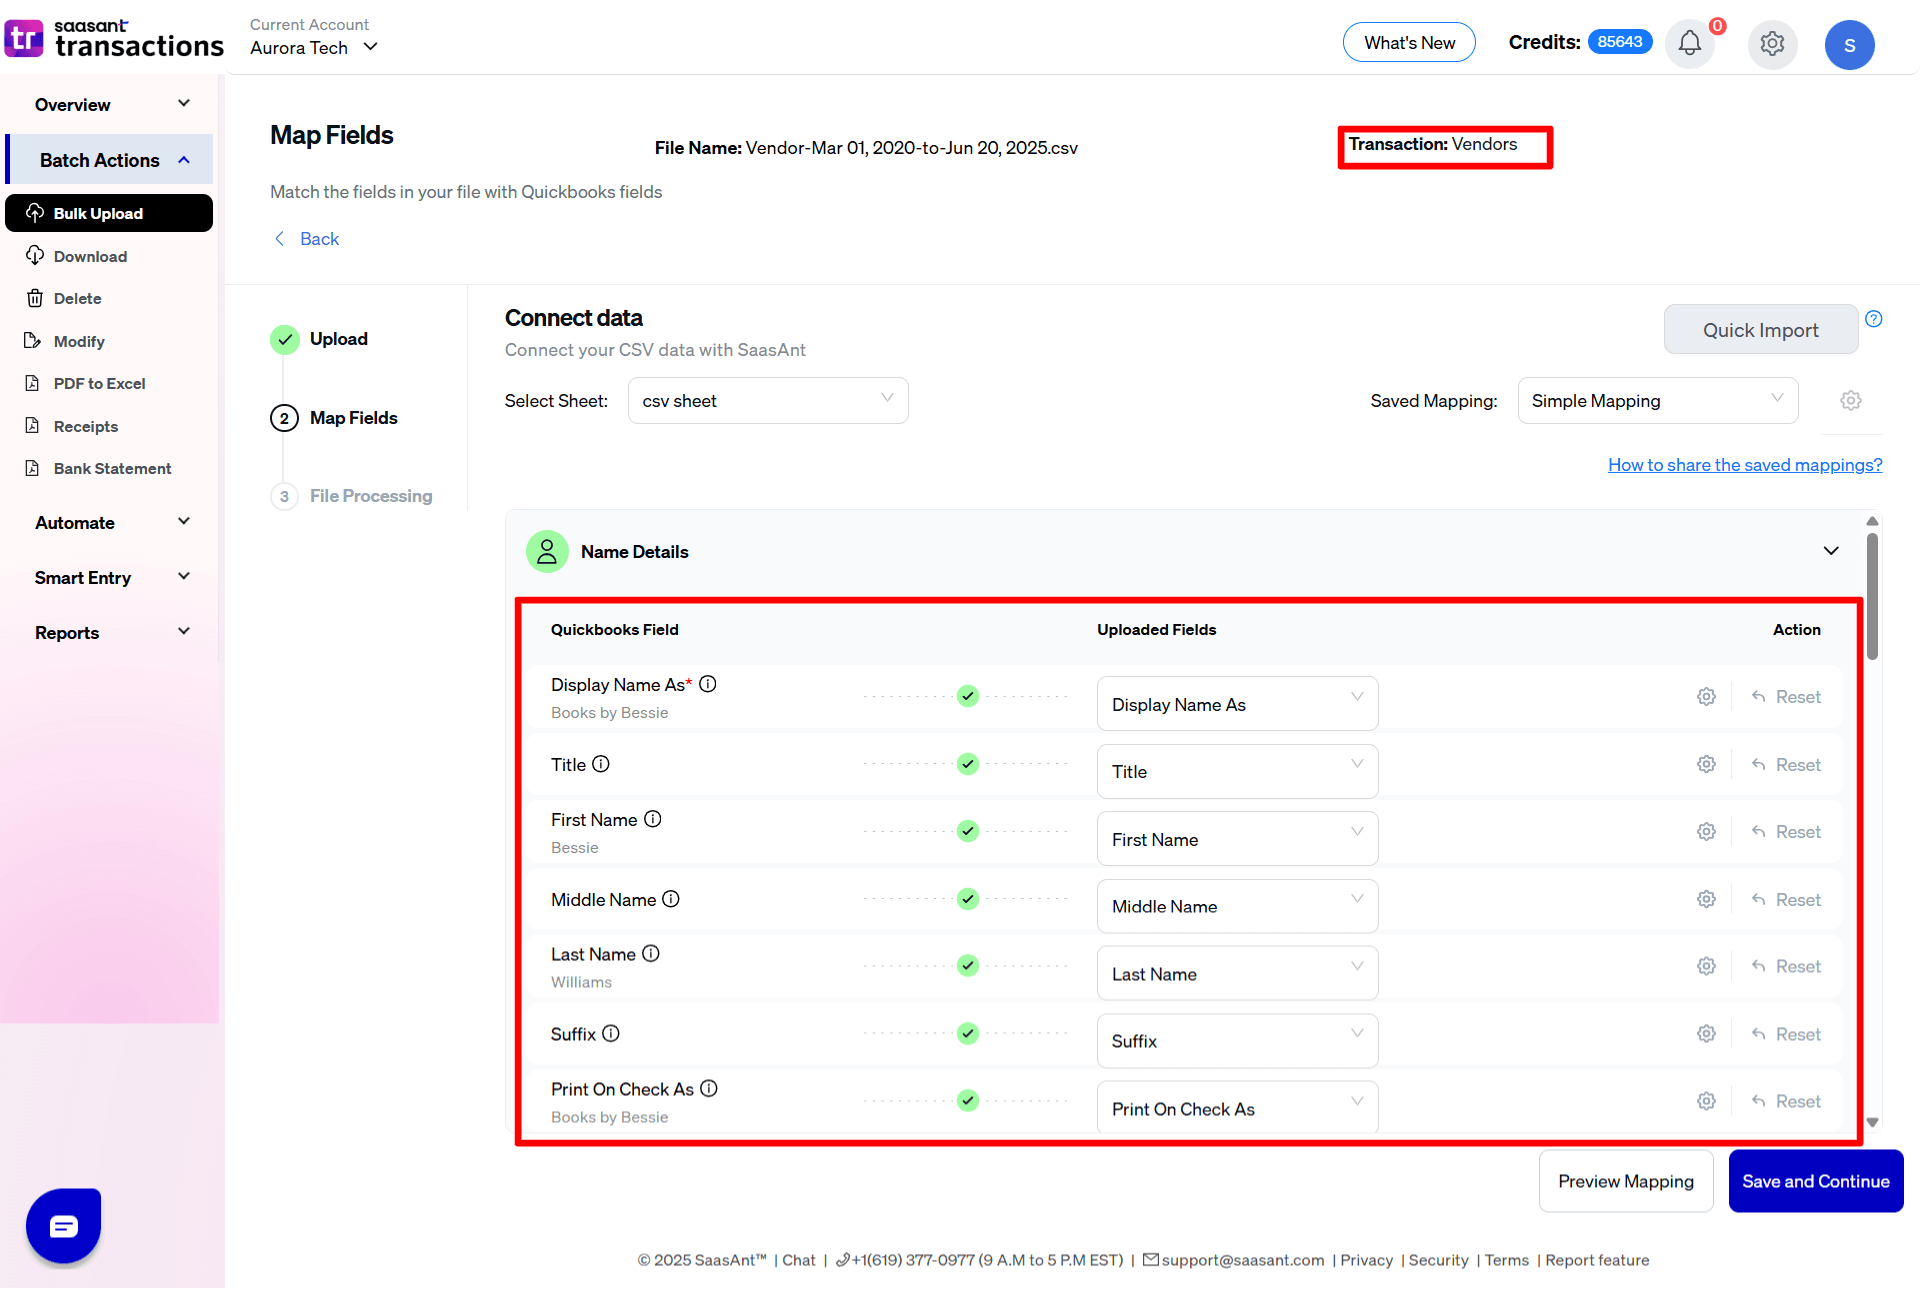Open the user profile avatar S
Image resolution: width=1920 pixels, height=1290 pixels.
1849,45
